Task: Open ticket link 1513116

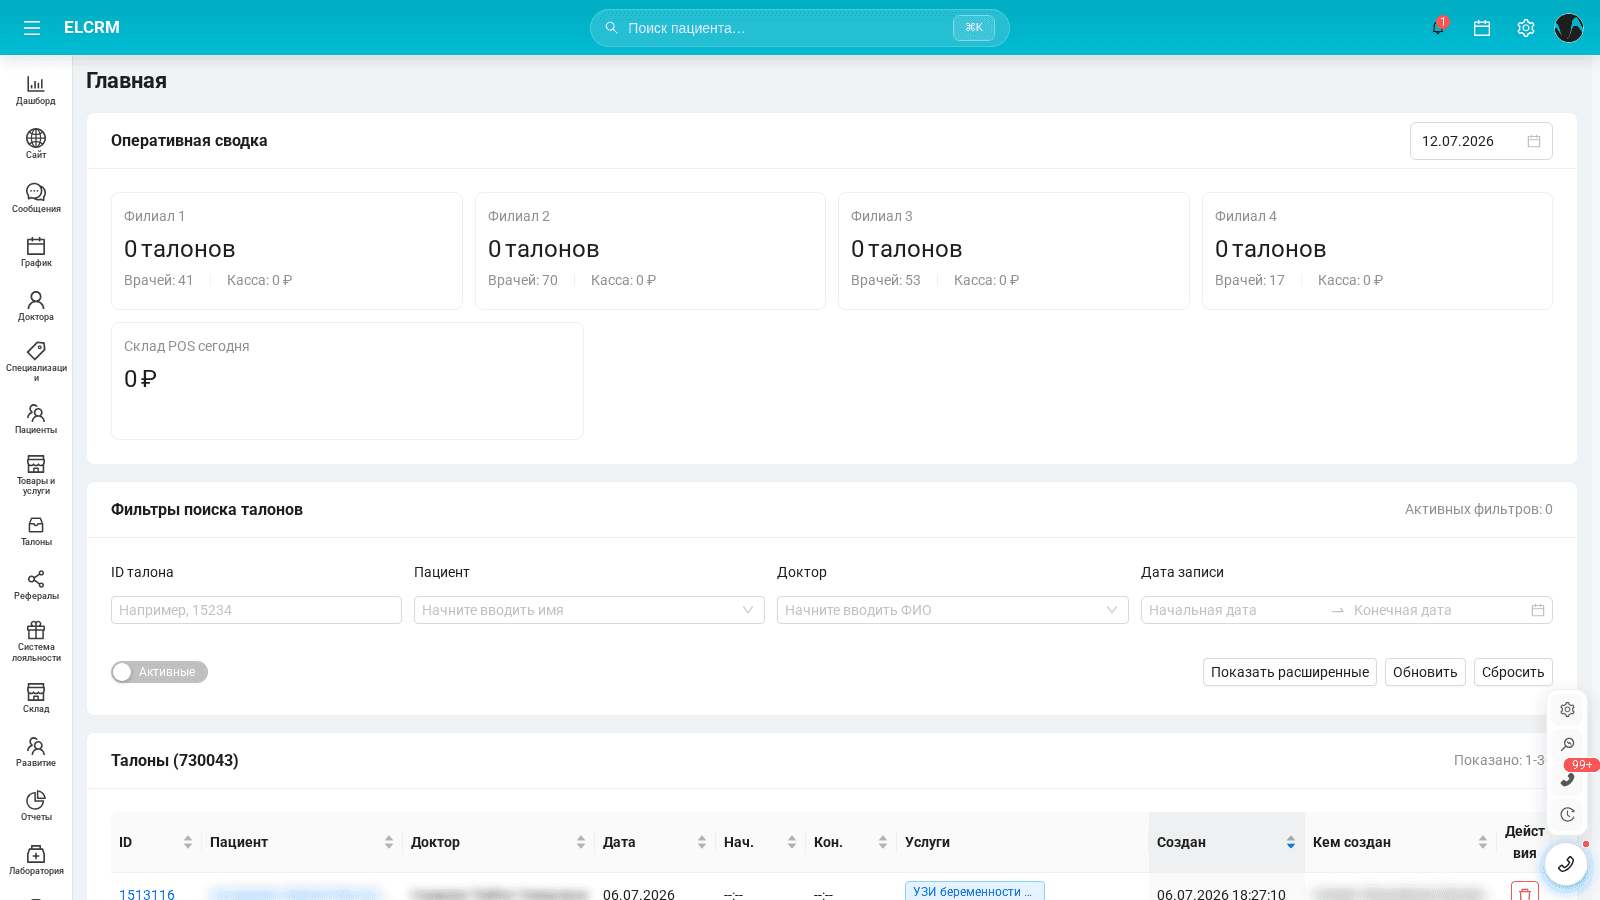Action: tap(147, 894)
